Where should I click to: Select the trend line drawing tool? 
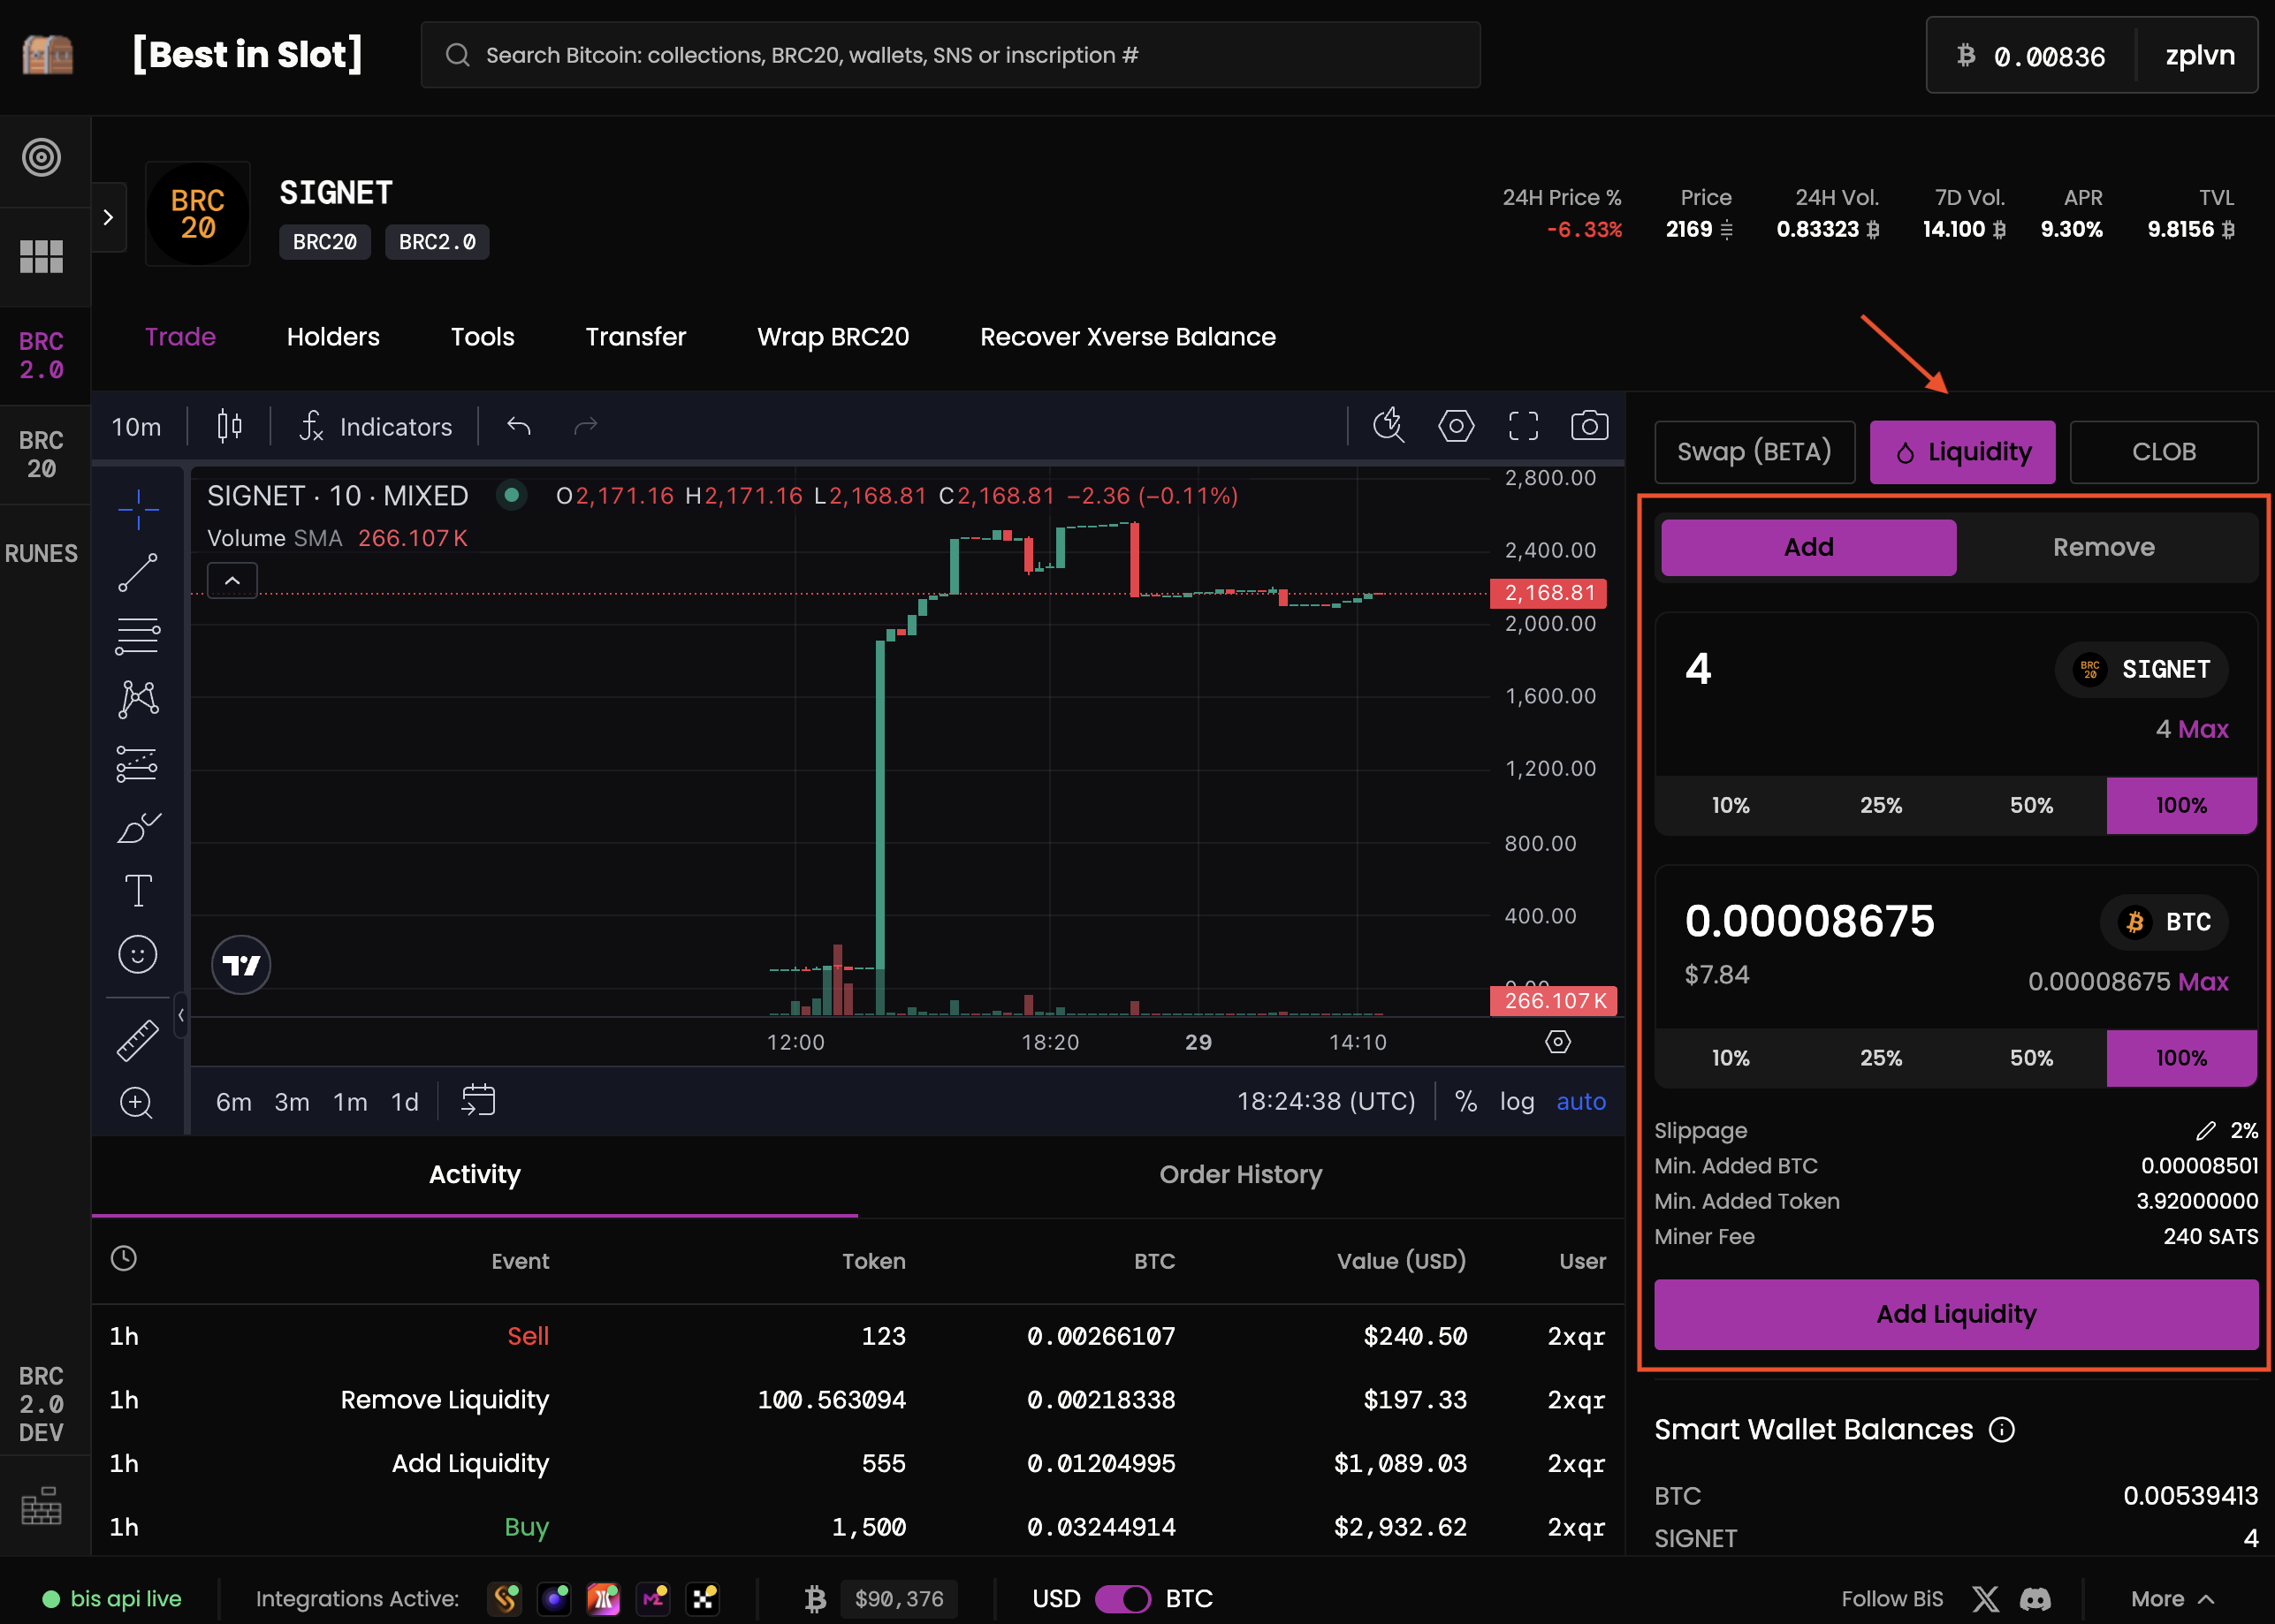coord(138,572)
